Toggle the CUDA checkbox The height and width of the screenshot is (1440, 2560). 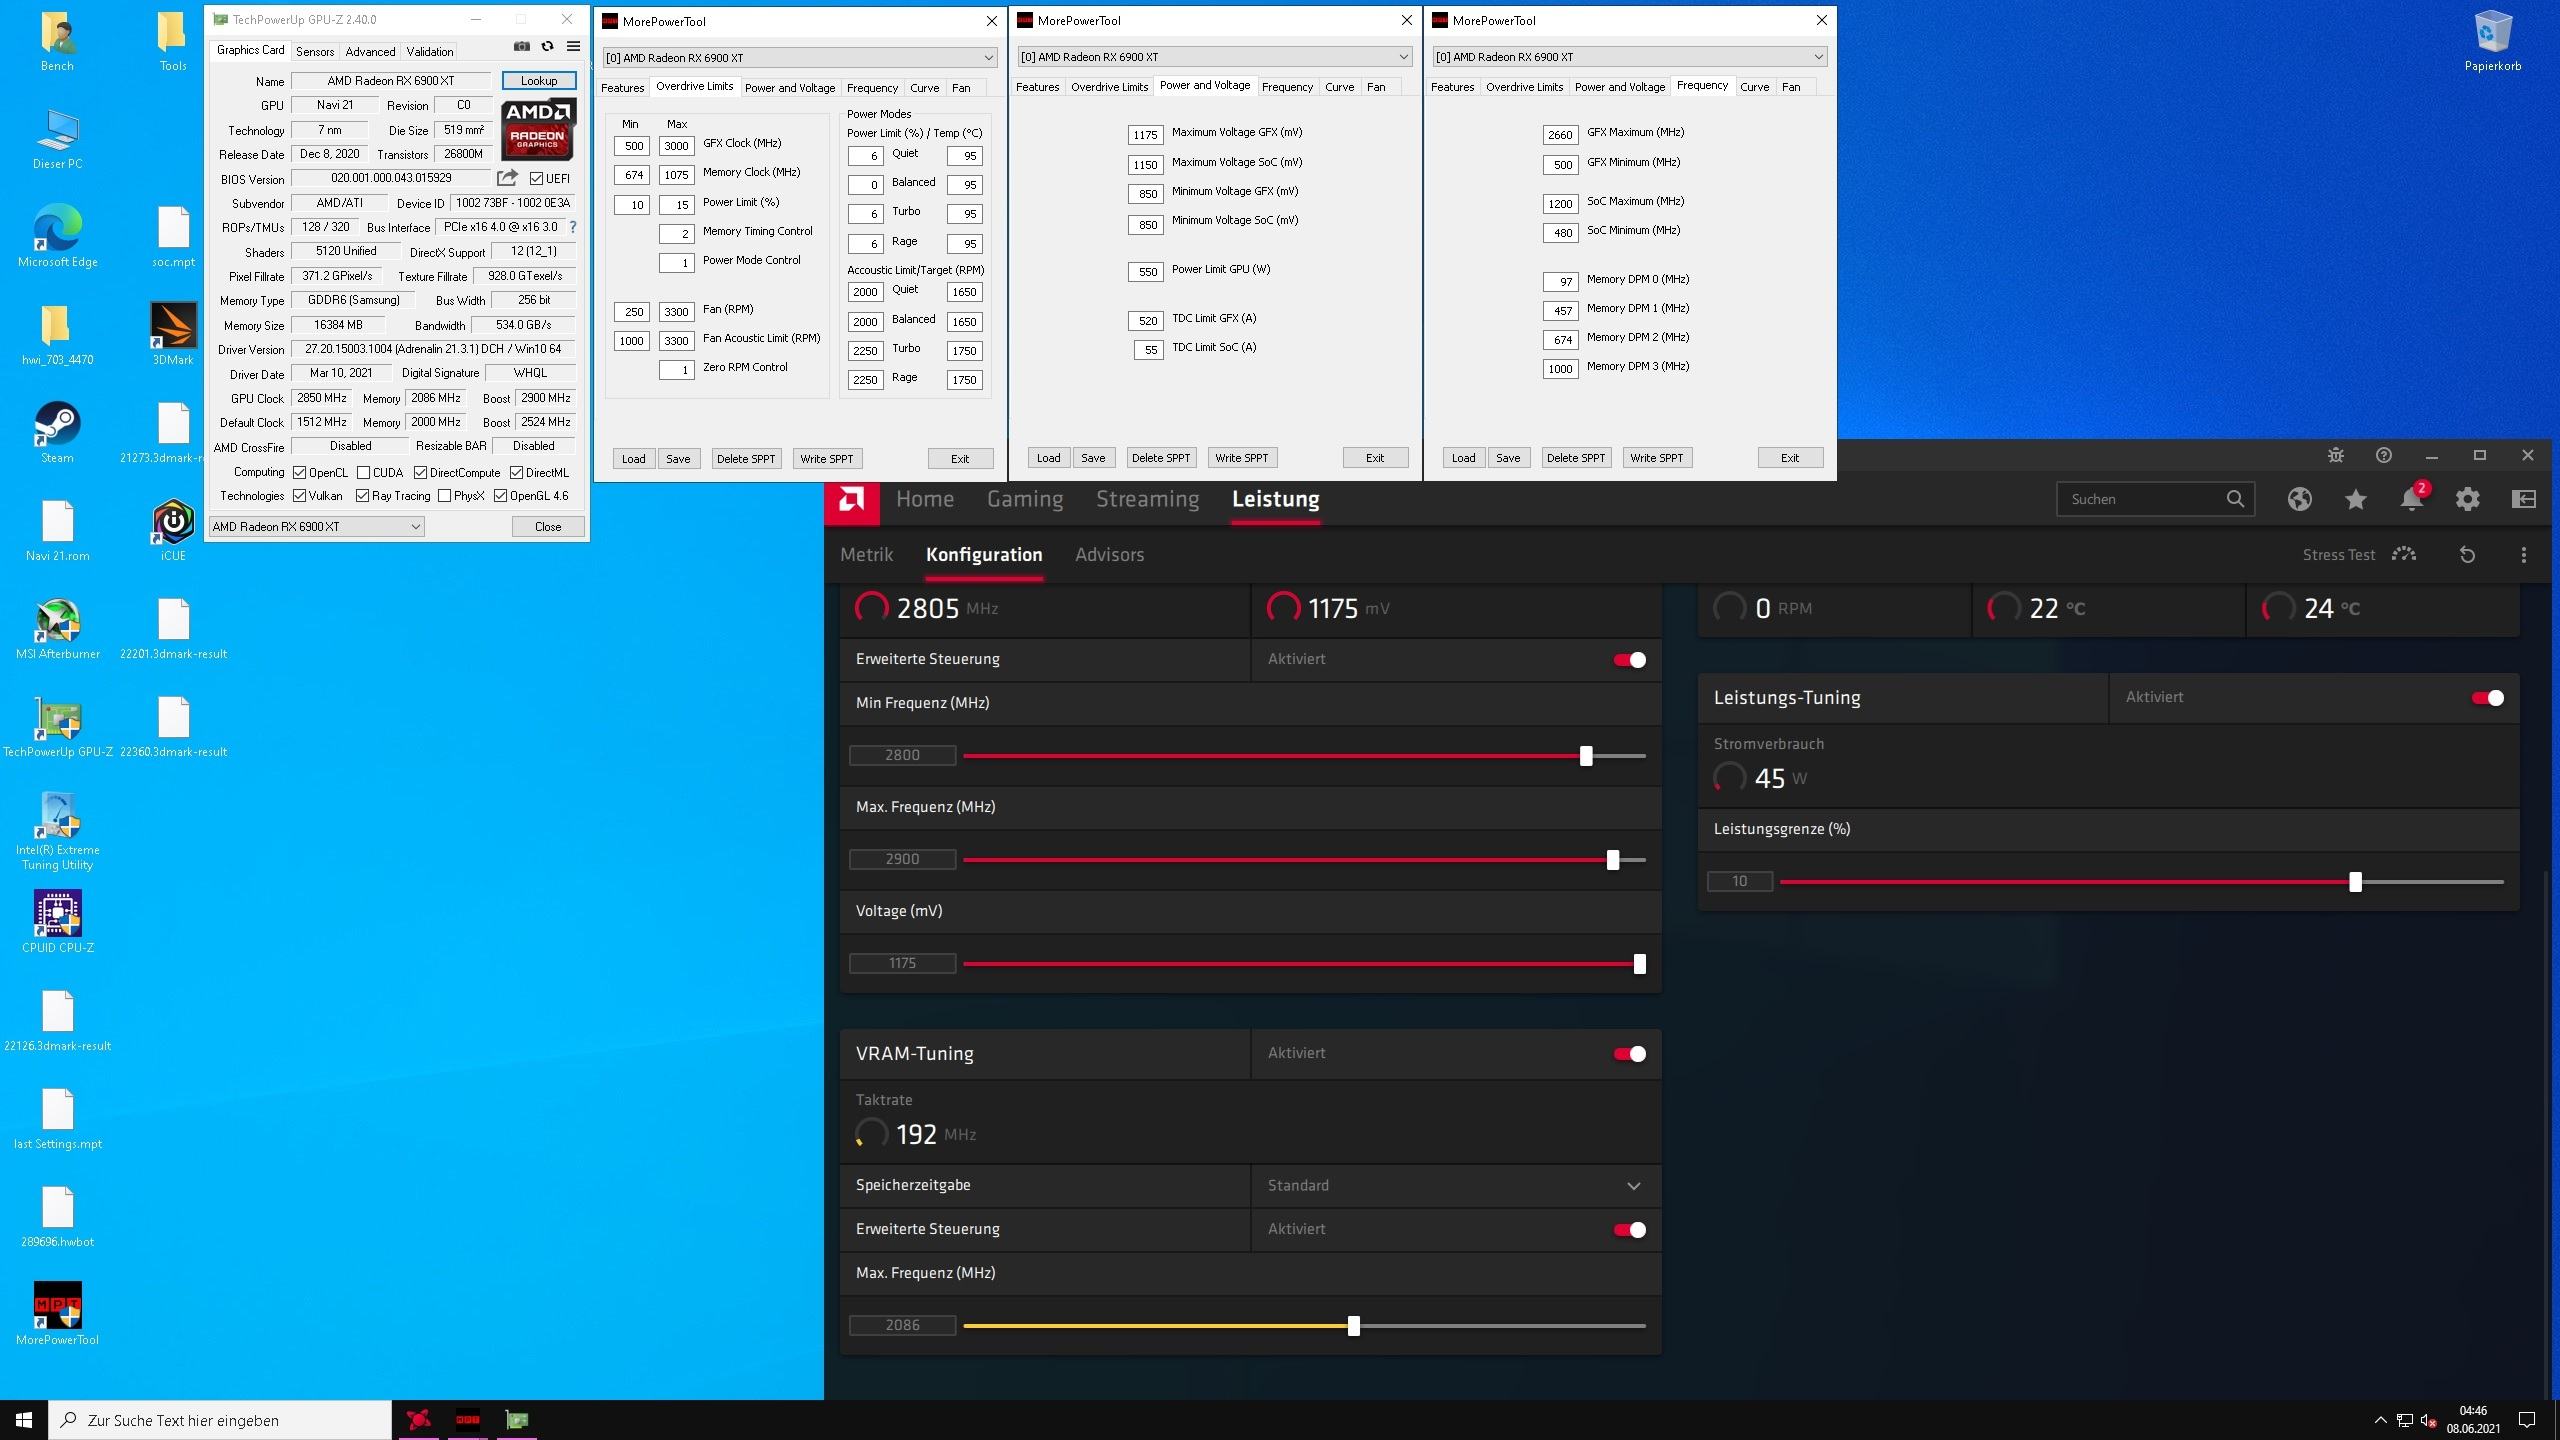pyautogui.click(x=363, y=472)
